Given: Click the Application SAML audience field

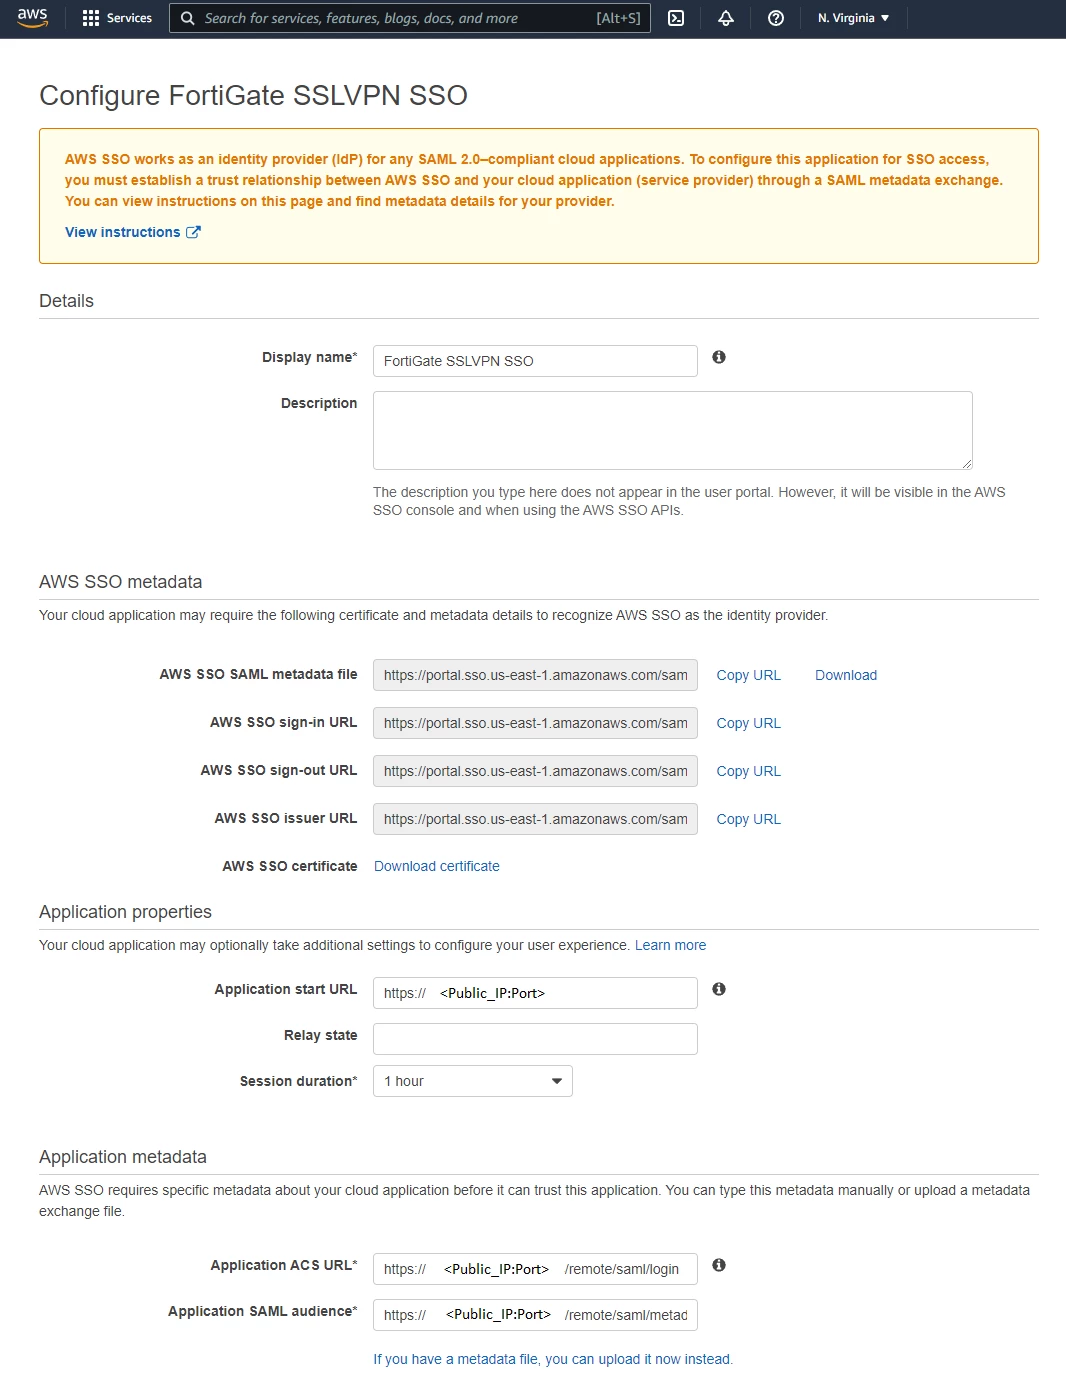Looking at the screenshot, I should tap(535, 1315).
